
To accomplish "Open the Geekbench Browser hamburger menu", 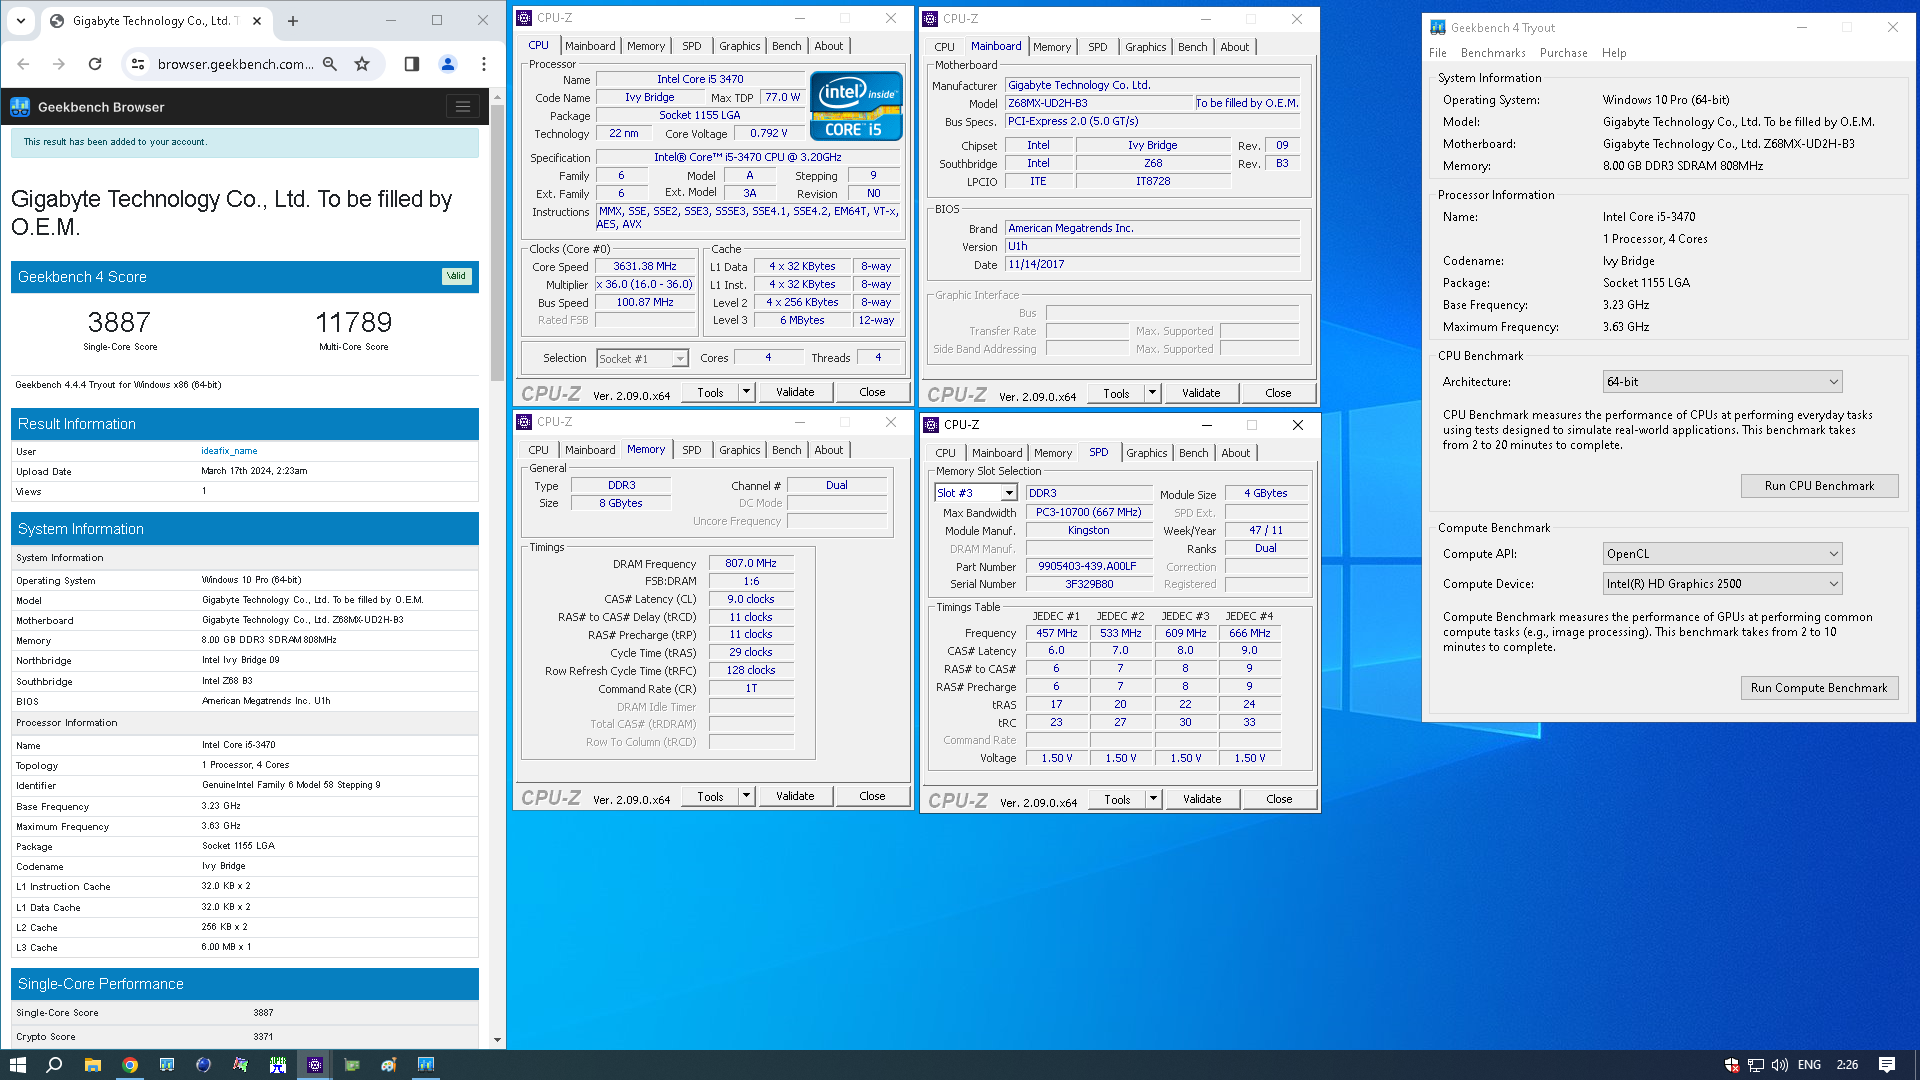I will coord(463,107).
